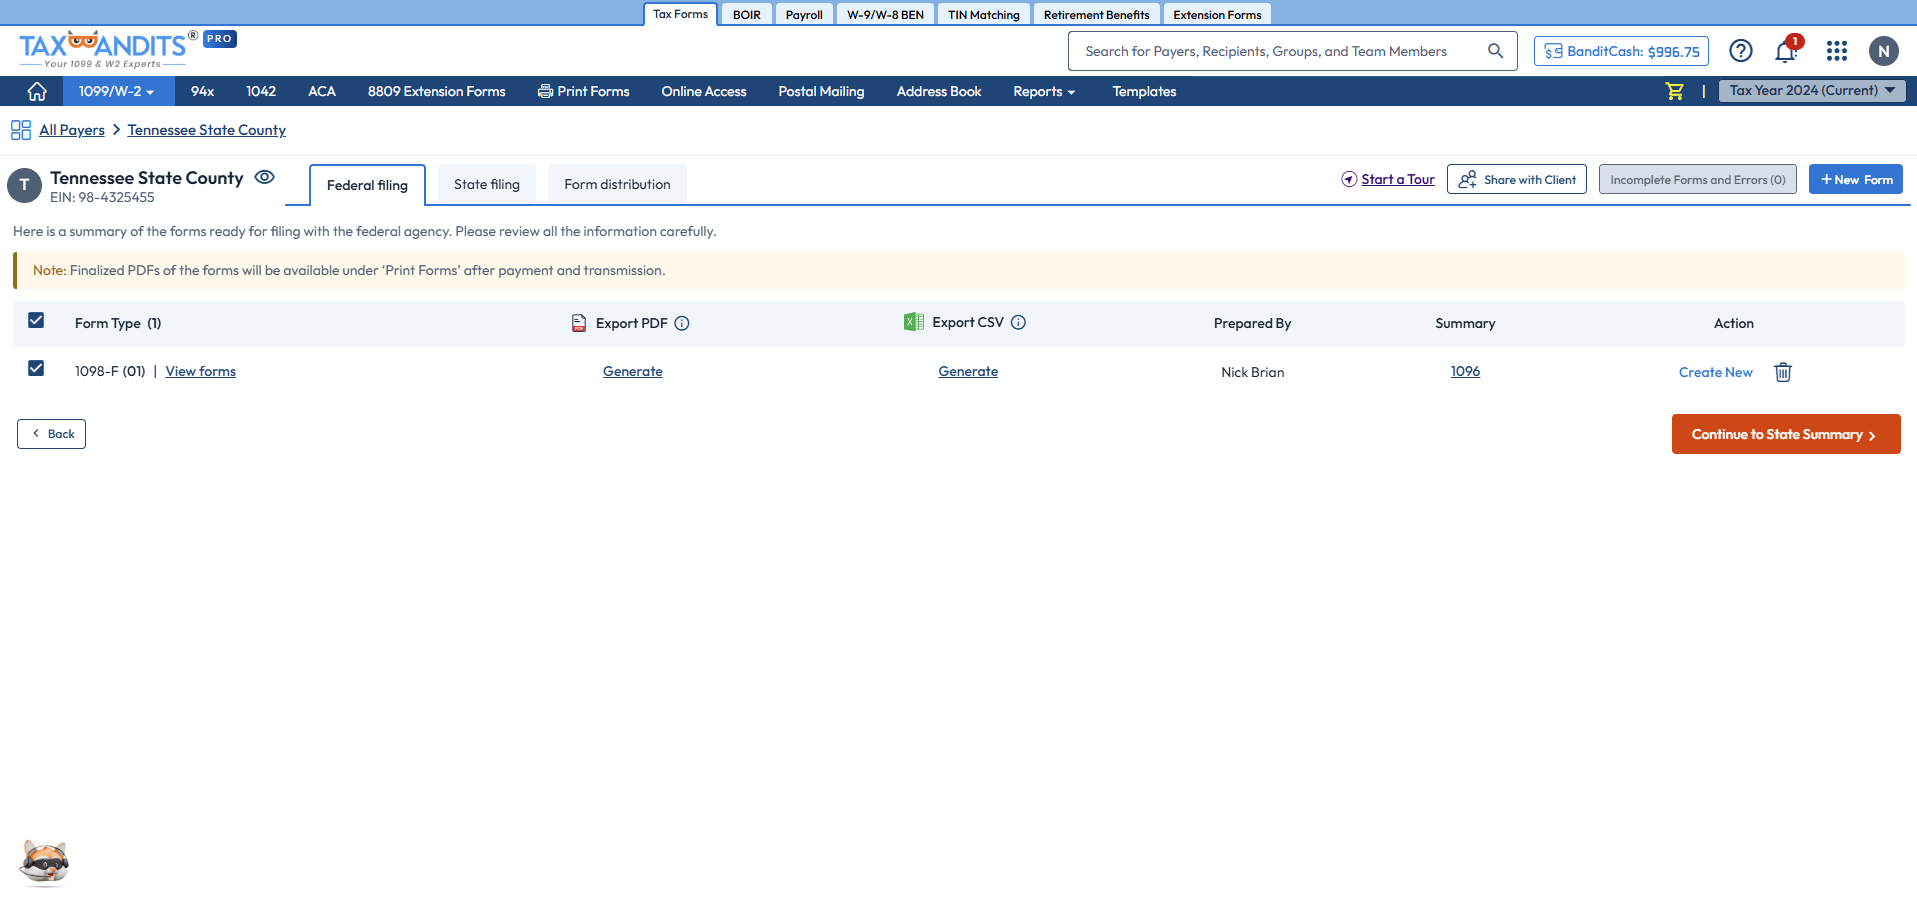Click Export CSV info icon
Viewport: 1917px width, 904px height.
1018,322
